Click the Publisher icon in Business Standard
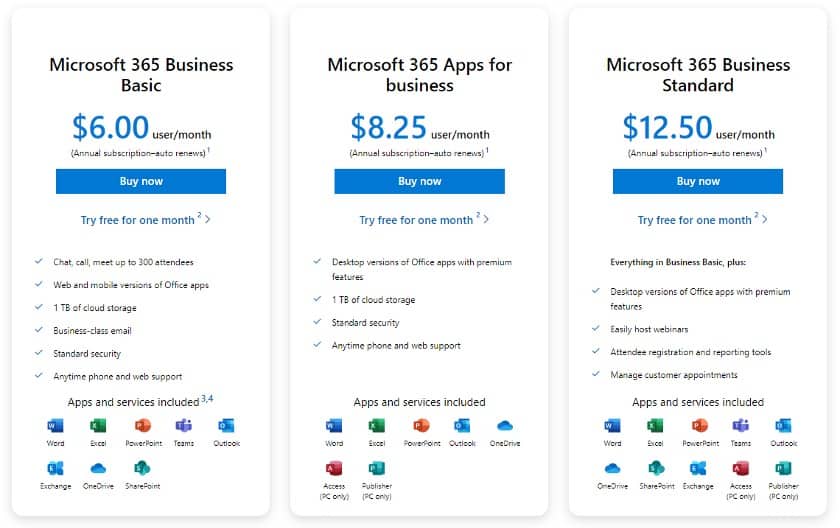This screenshot has width=840, height=528. [783, 469]
